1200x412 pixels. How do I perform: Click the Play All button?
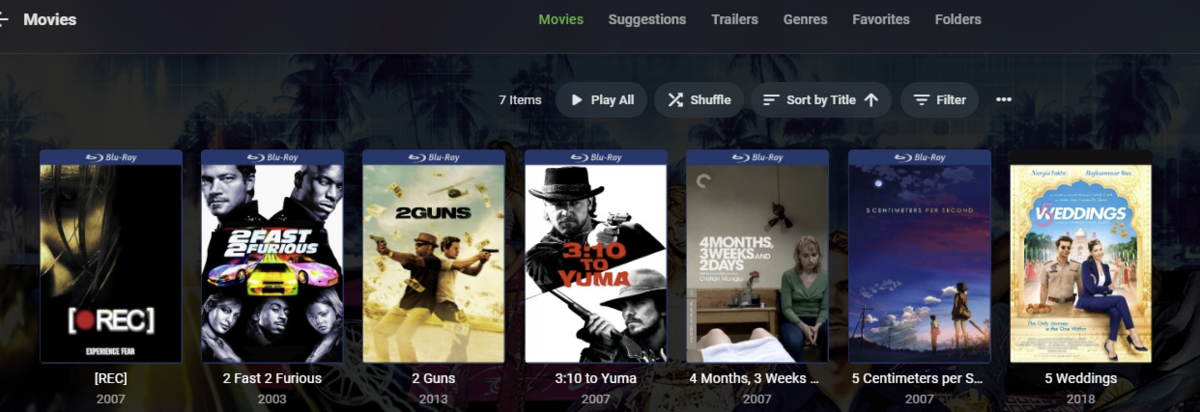click(602, 100)
